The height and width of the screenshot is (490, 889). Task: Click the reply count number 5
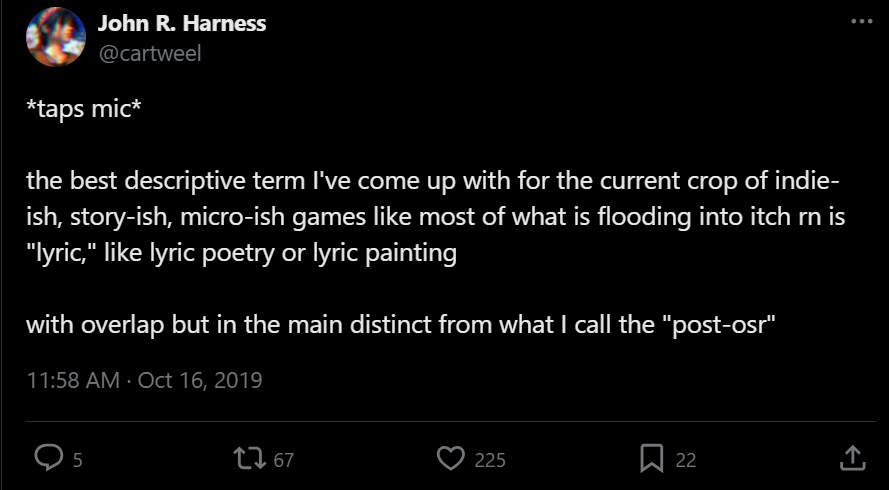pyautogui.click(x=78, y=460)
